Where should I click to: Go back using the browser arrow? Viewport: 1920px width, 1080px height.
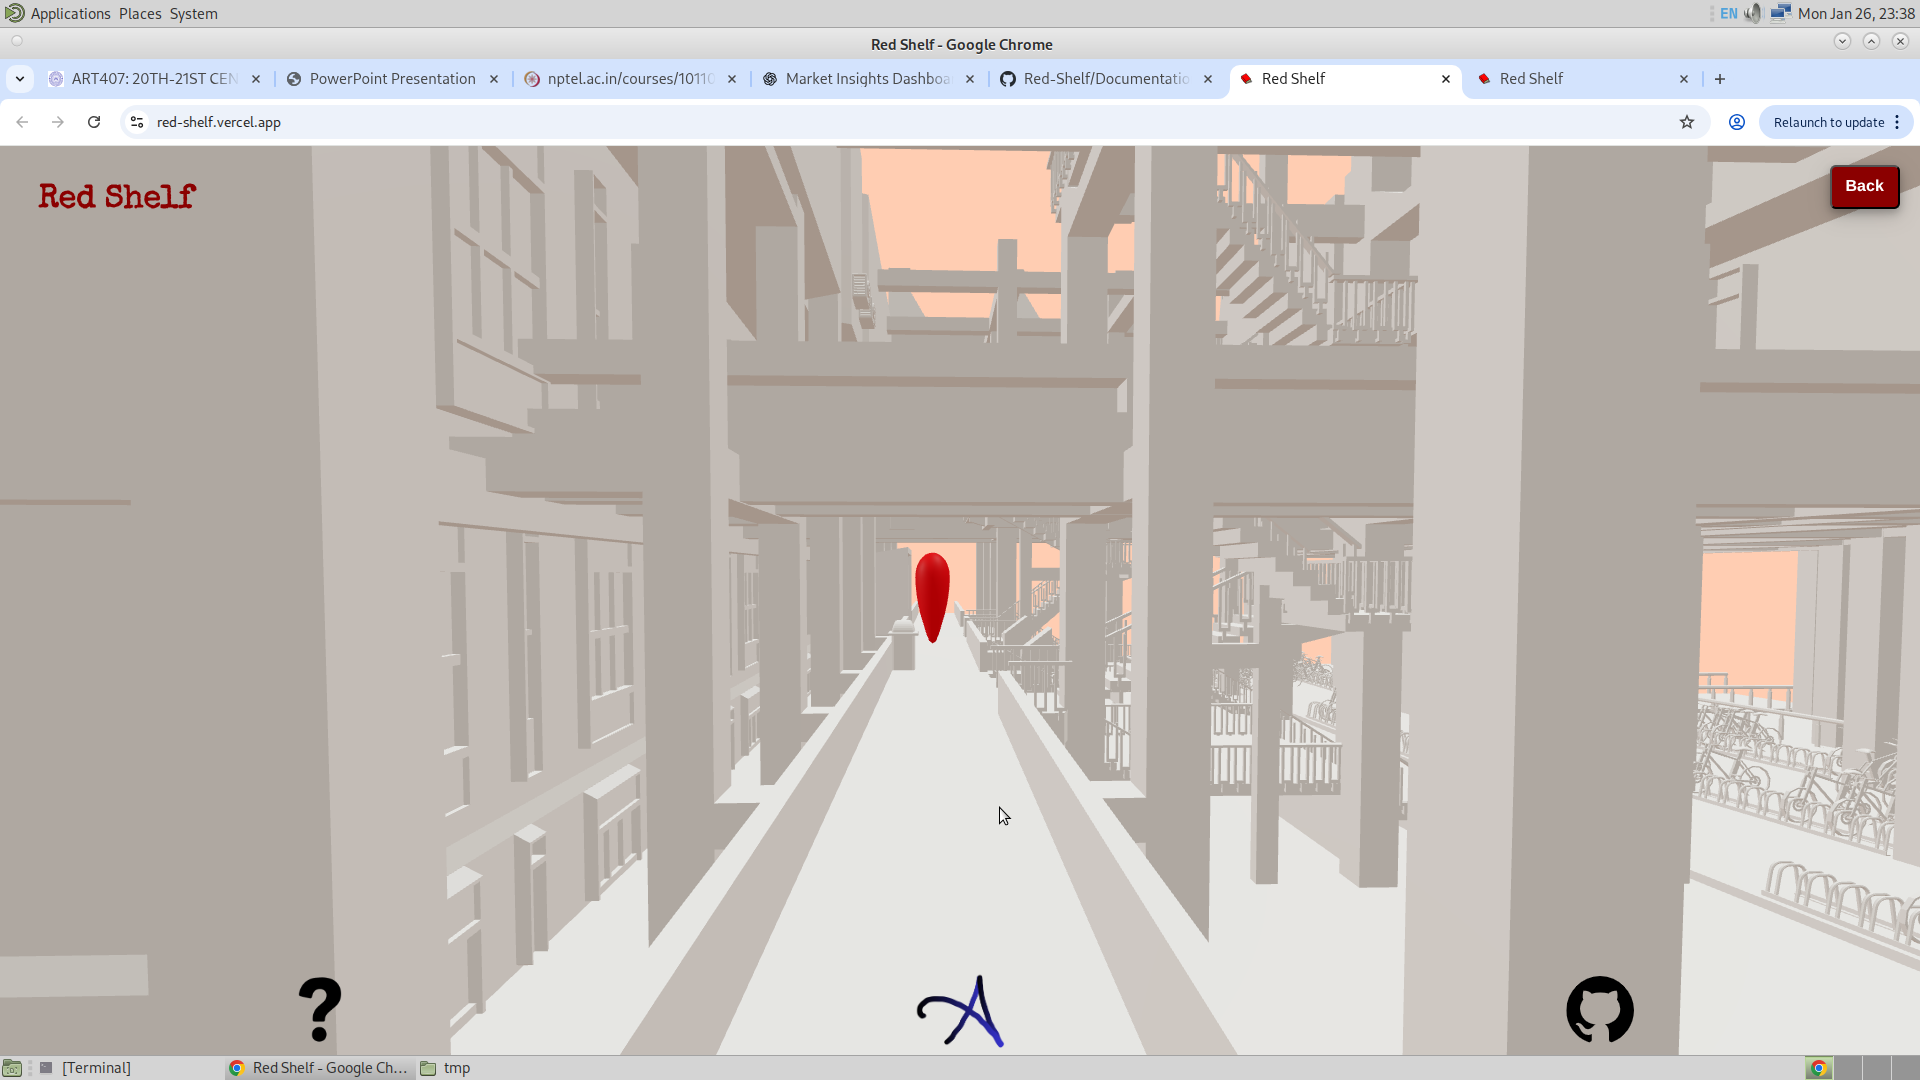22,122
